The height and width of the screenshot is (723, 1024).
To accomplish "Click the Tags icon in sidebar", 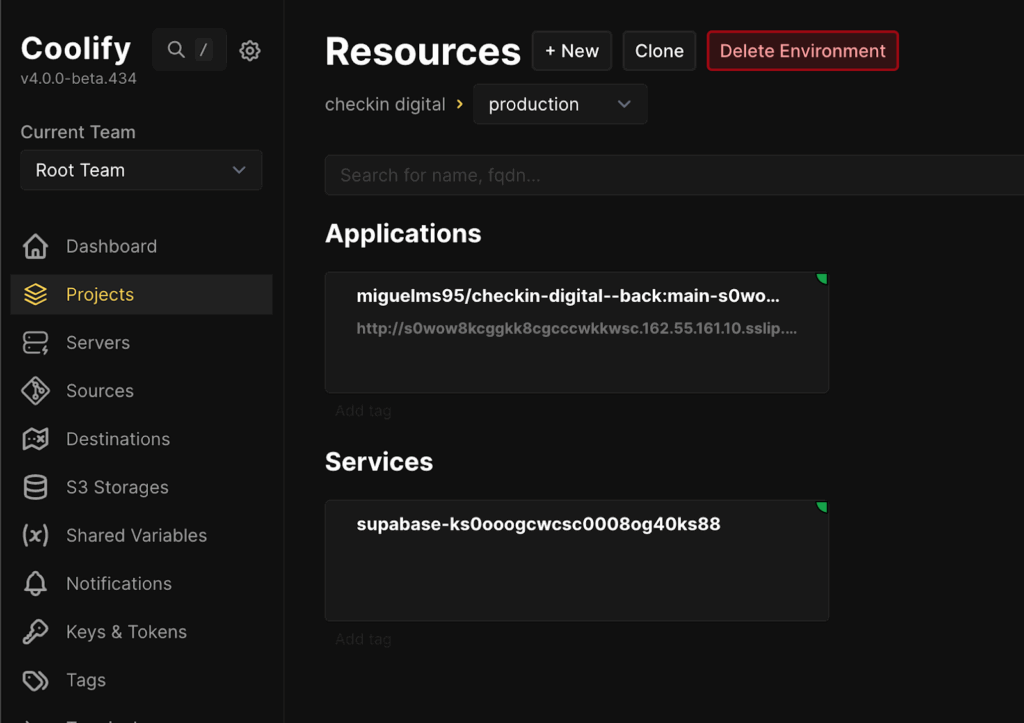I will pos(36,680).
